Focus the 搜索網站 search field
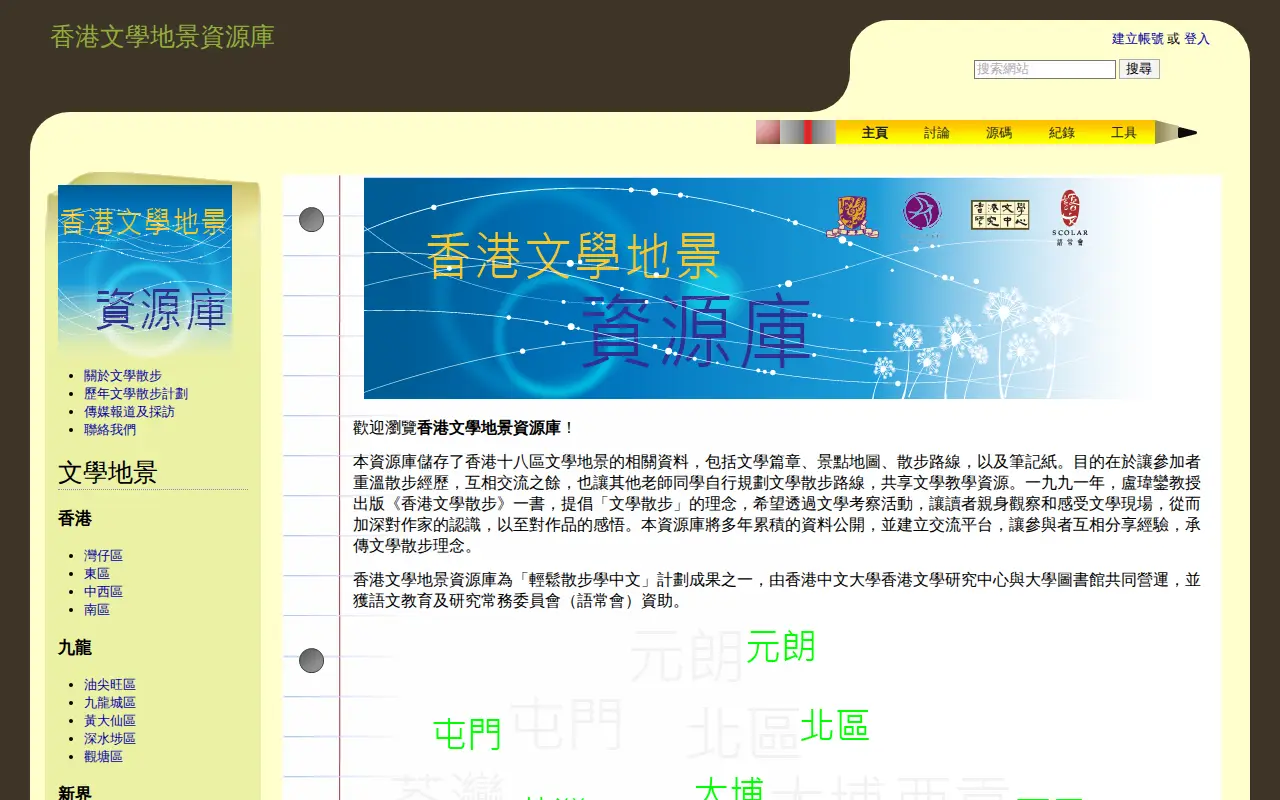This screenshot has height=800, width=1280. tap(1045, 69)
